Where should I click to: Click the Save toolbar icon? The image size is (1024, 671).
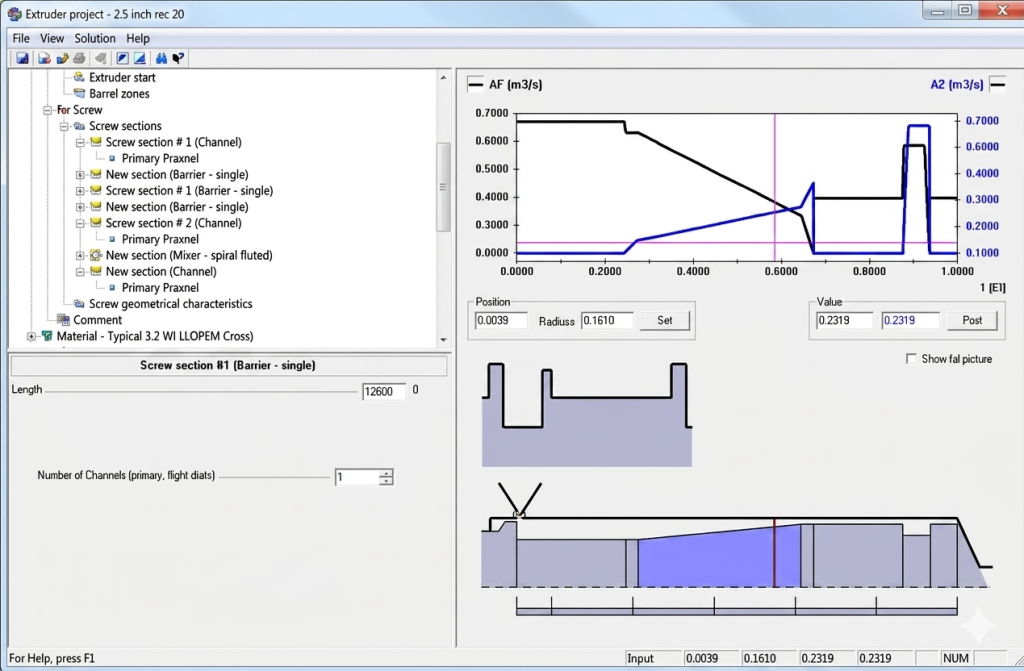(22, 58)
